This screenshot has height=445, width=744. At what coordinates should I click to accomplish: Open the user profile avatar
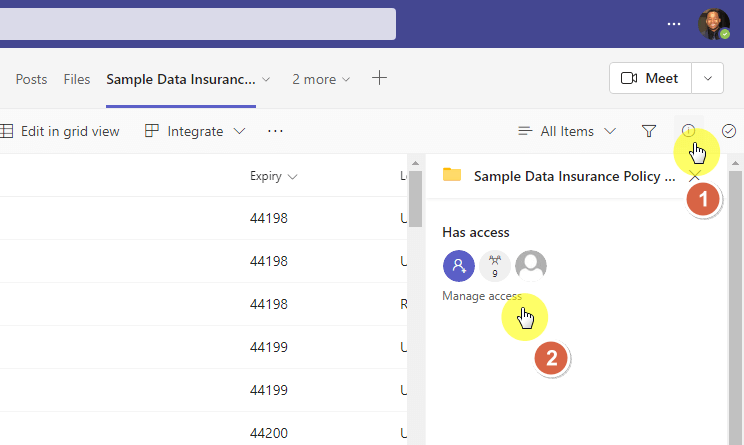coord(714,24)
